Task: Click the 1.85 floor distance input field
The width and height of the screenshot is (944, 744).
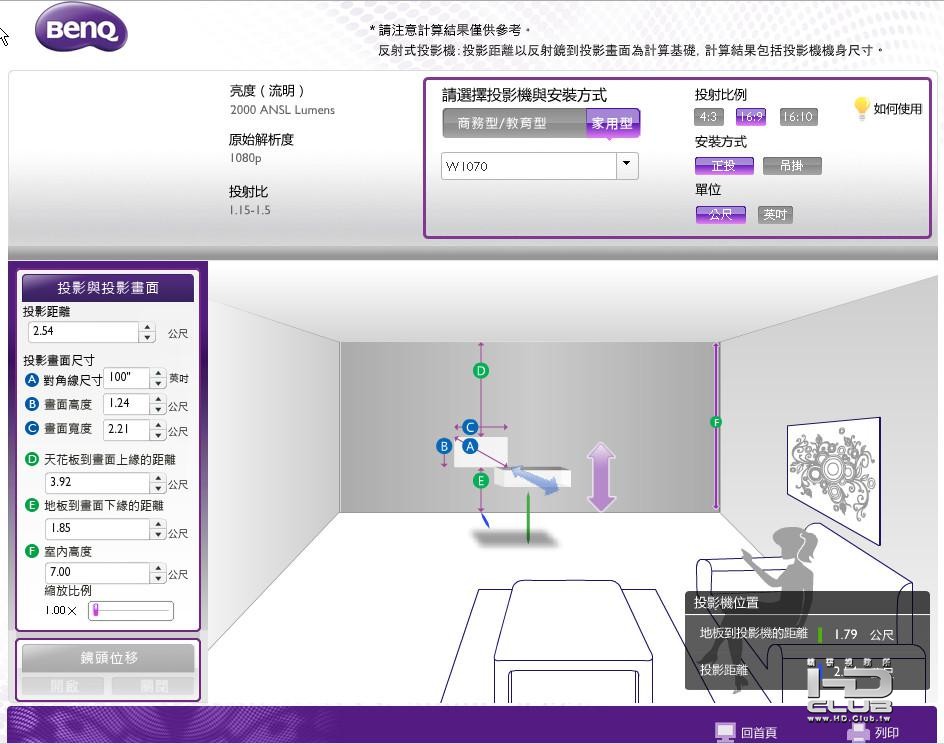Action: pyautogui.click(x=98, y=529)
